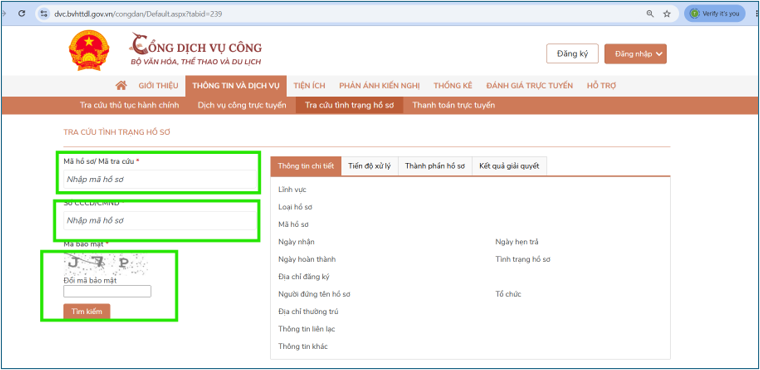Viewport: 760px width, 370px height.
Task: Click the Đăng ký button
Action: (x=572, y=54)
